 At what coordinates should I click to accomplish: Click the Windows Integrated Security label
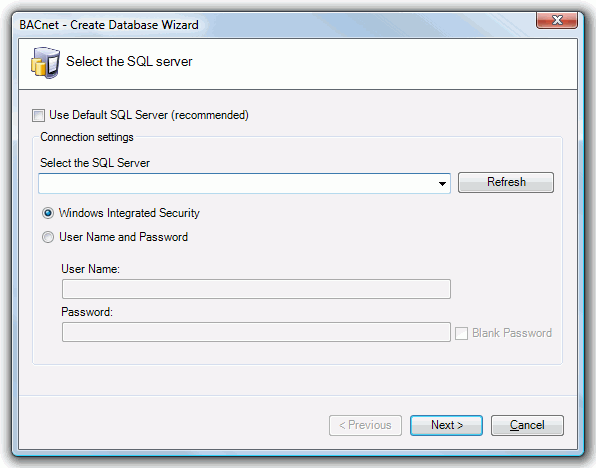point(129,213)
